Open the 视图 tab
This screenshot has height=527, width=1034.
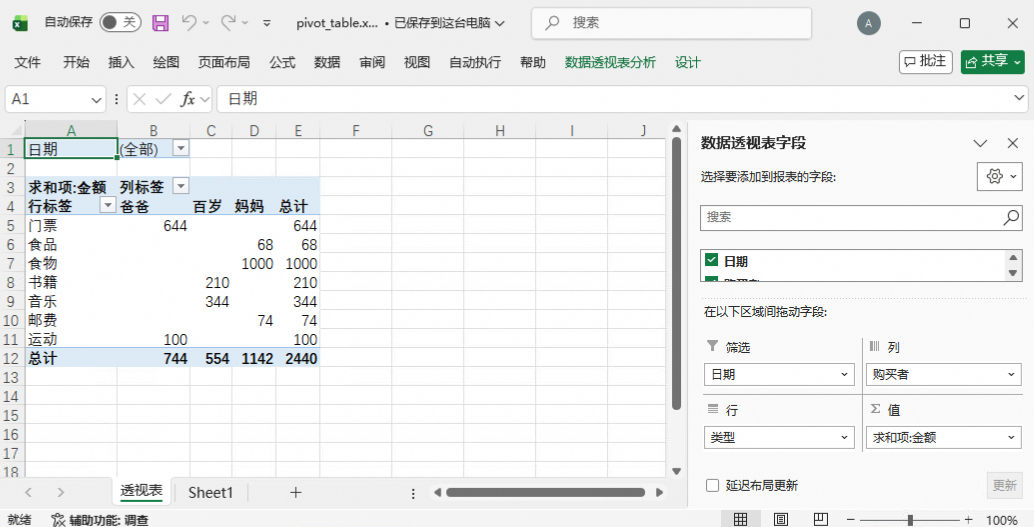point(417,62)
